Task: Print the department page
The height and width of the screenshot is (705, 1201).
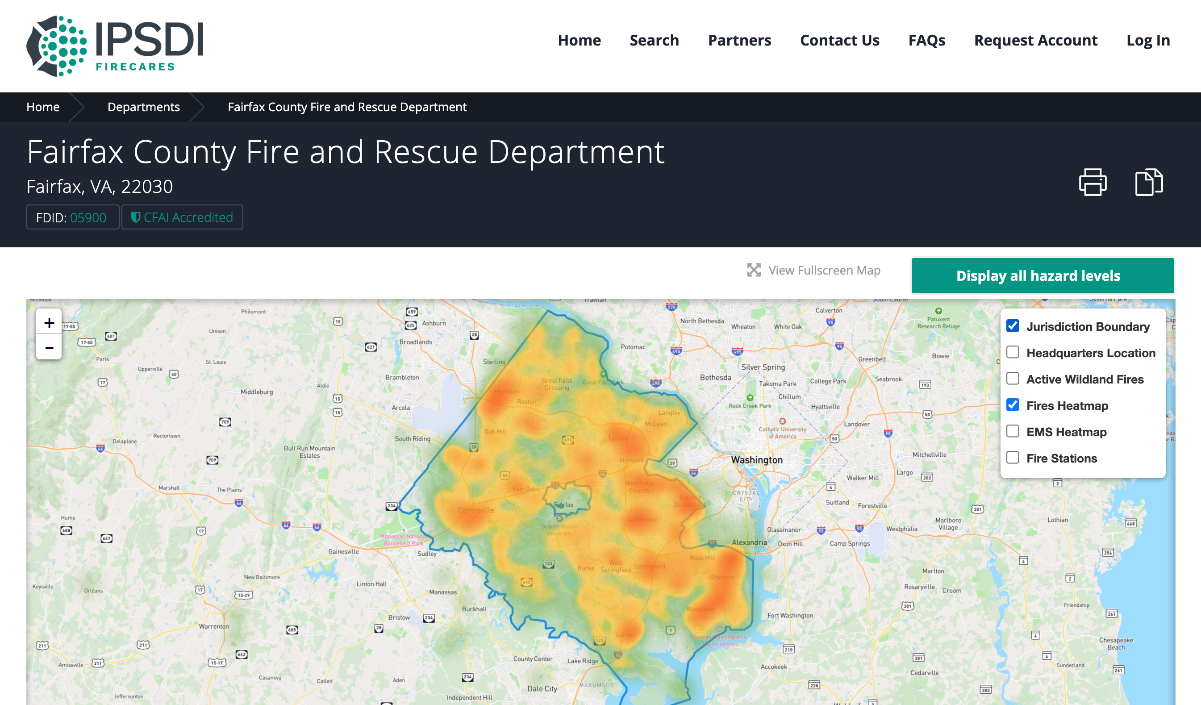Action: point(1092,182)
